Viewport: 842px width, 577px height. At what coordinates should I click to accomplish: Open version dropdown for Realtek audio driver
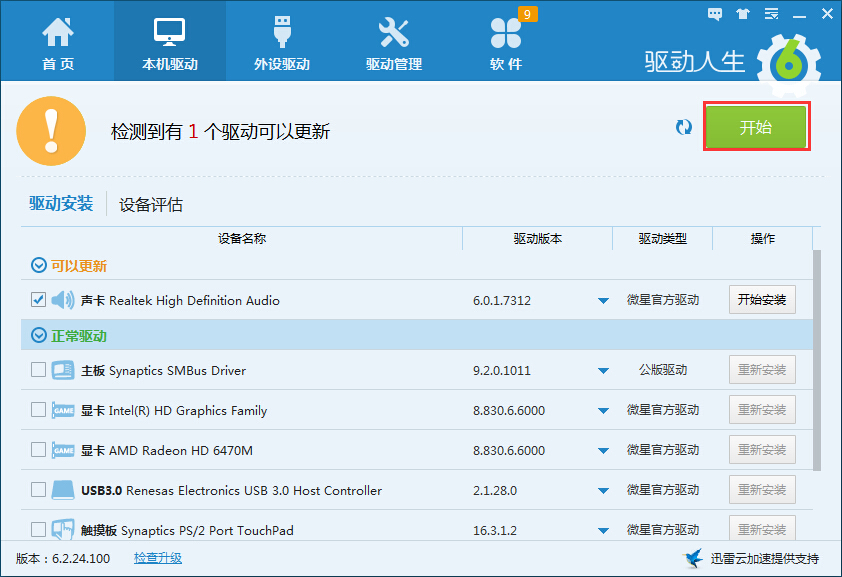tap(603, 301)
